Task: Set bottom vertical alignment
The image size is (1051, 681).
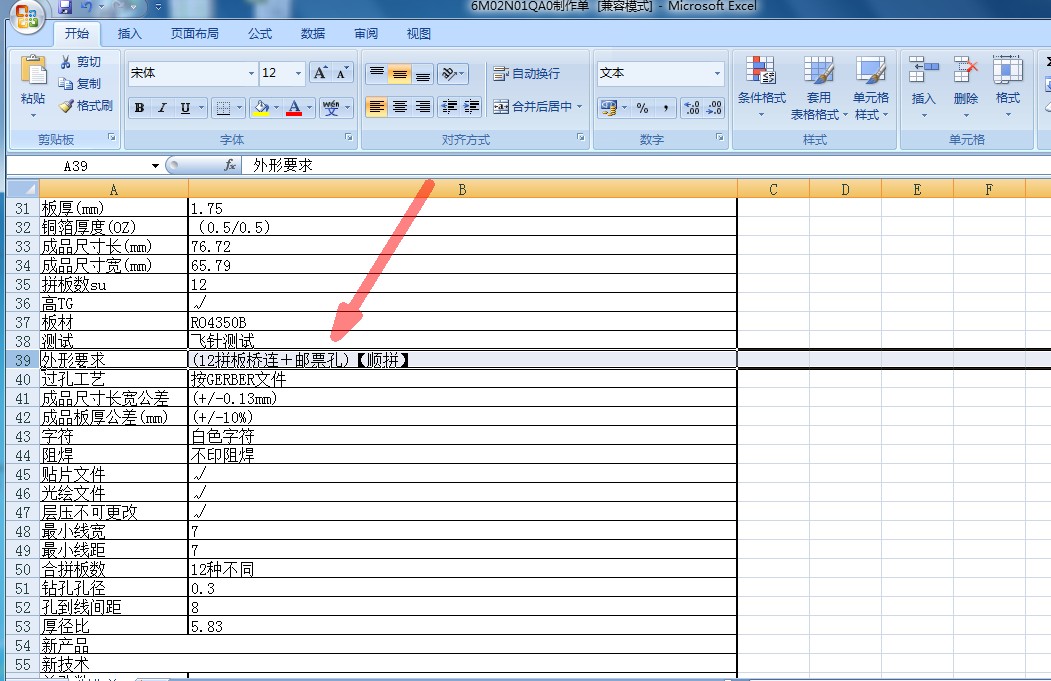Action: coord(422,73)
